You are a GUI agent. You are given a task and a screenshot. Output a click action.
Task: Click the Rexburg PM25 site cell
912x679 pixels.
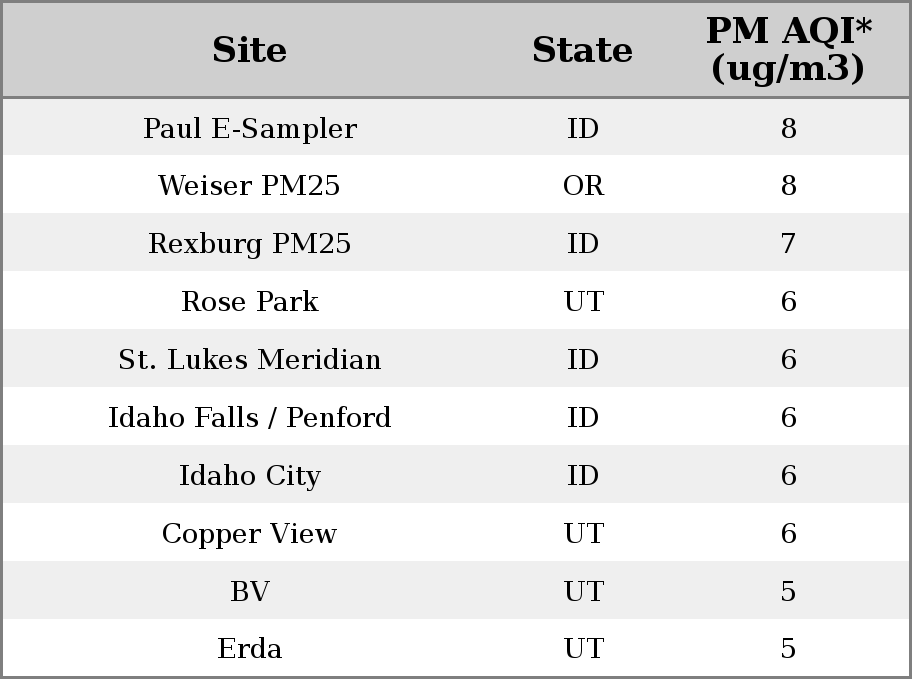[250, 243]
